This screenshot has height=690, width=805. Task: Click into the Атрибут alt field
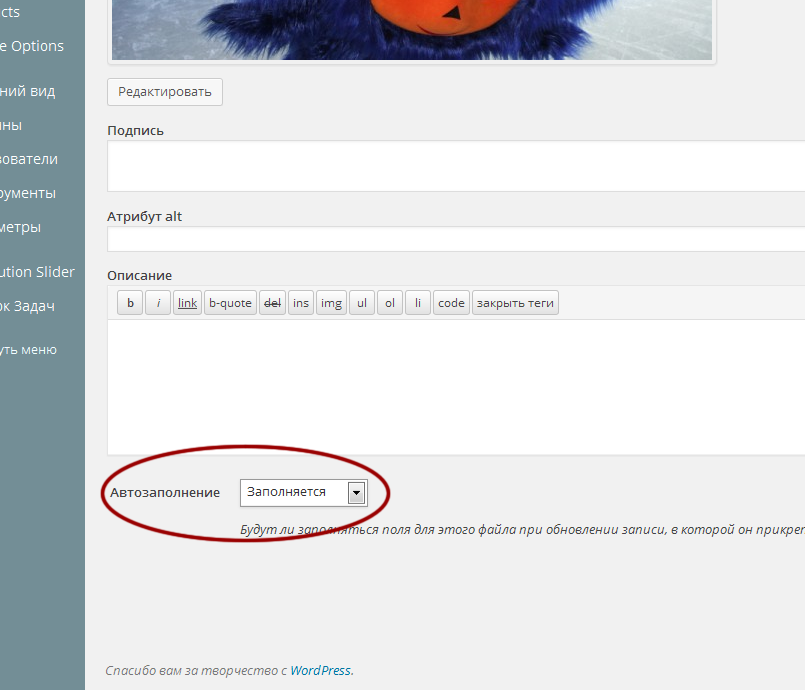click(456, 239)
